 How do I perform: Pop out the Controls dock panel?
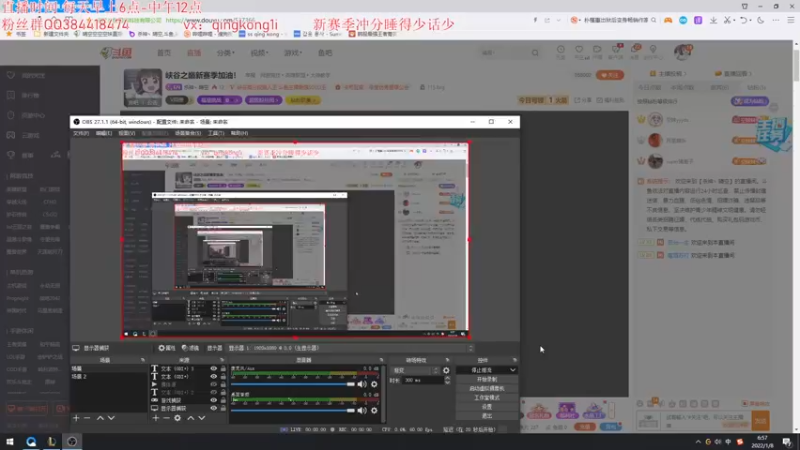pyautogui.click(x=514, y=360)
